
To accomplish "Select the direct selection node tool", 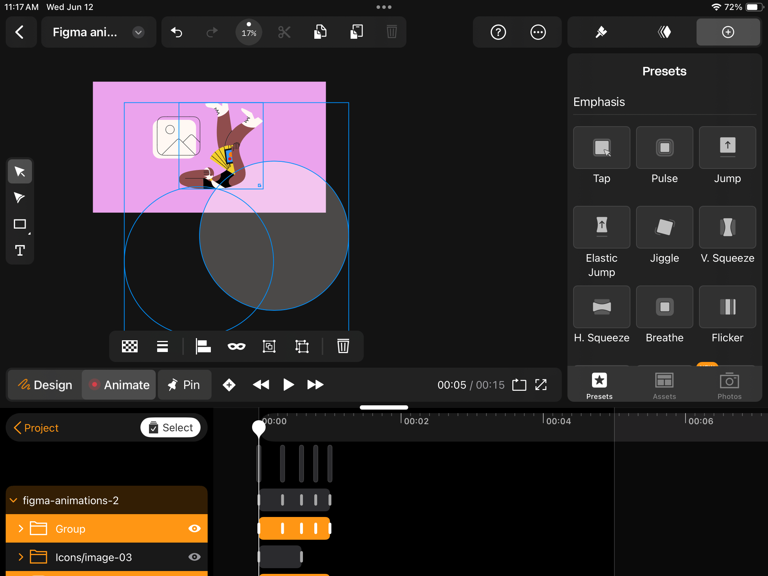I will click(x=20, y=198).
